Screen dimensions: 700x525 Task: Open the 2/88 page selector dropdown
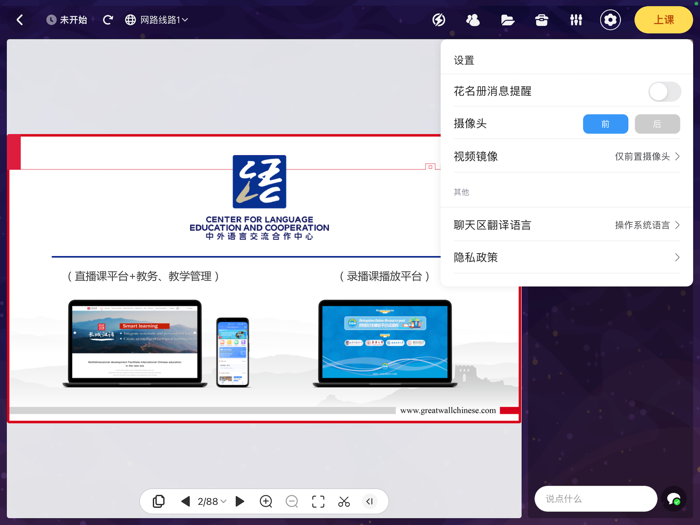click(x=212, y=501)
